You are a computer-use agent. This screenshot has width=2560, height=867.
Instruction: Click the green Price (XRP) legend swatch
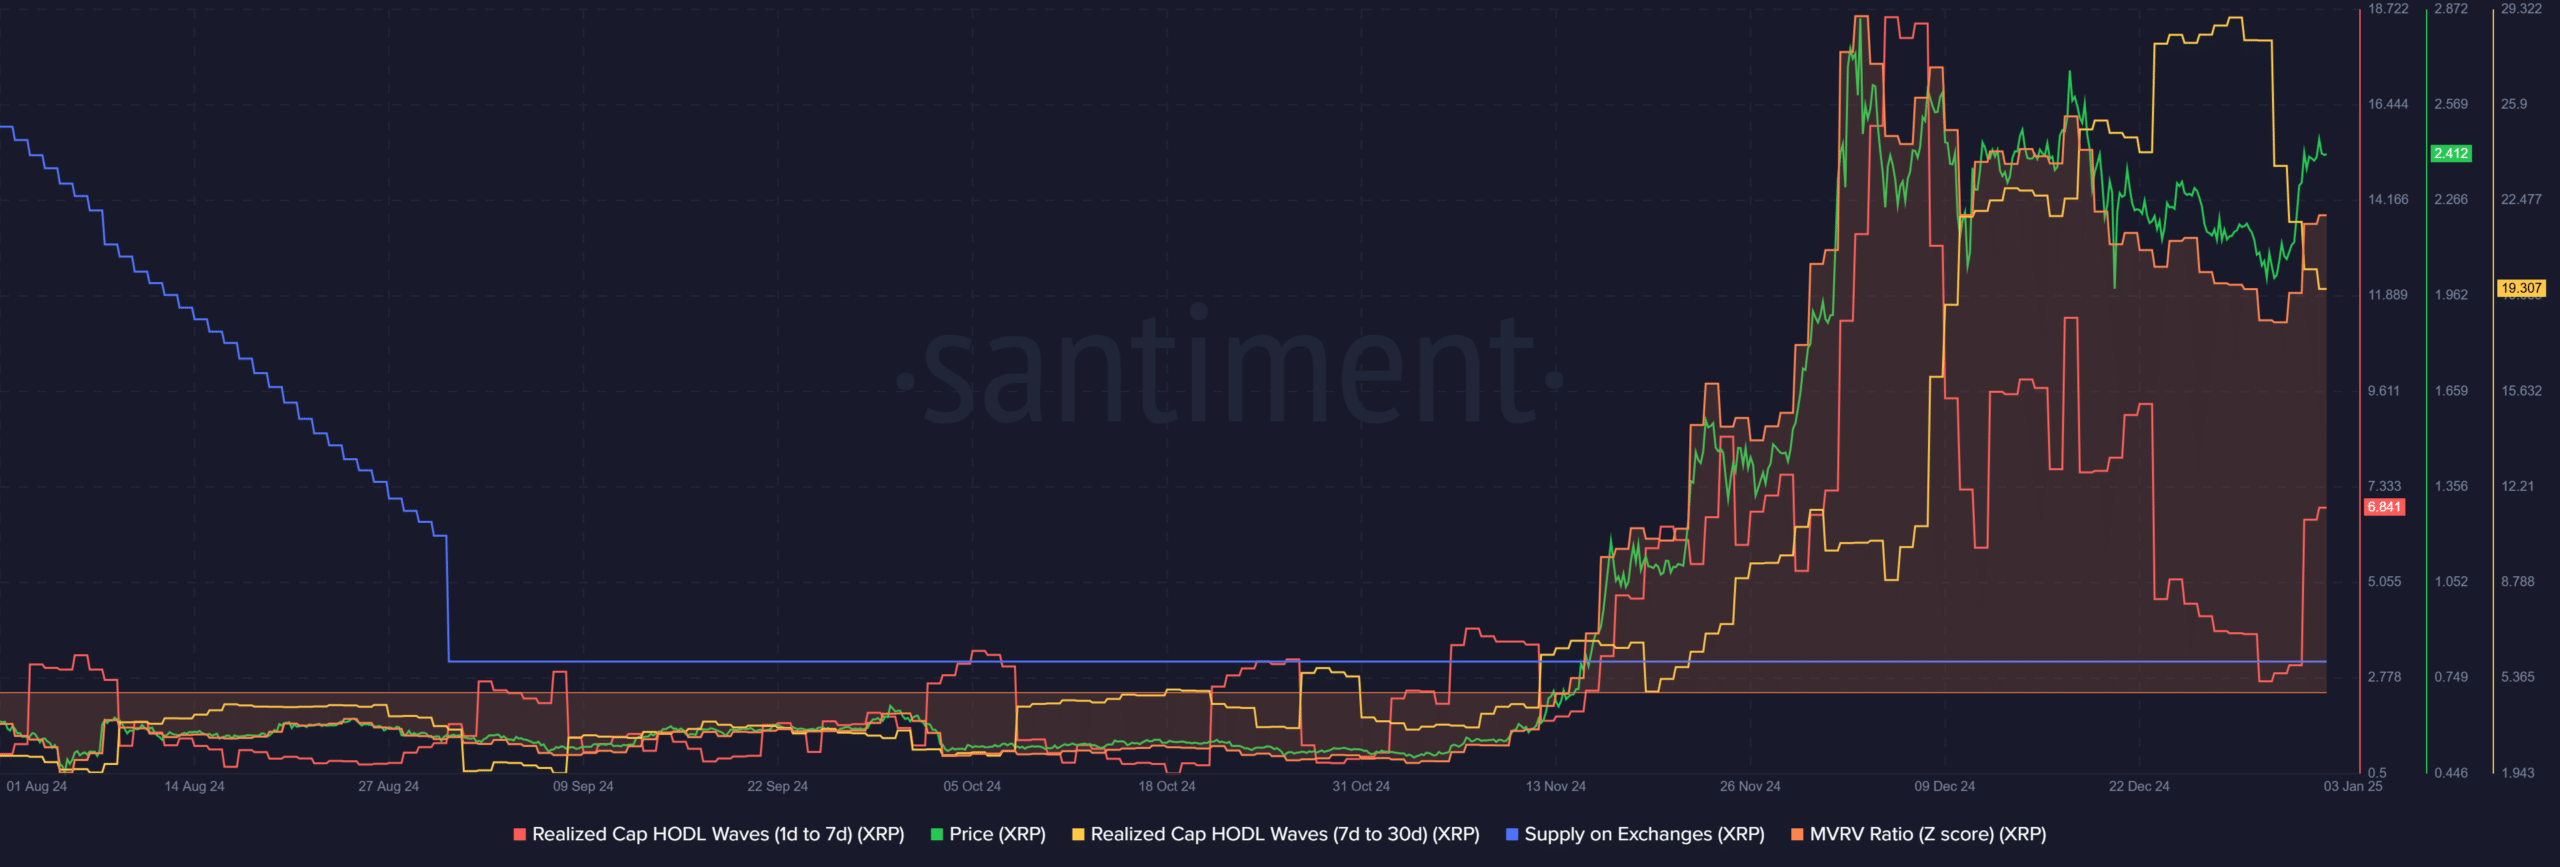(937, 834)
